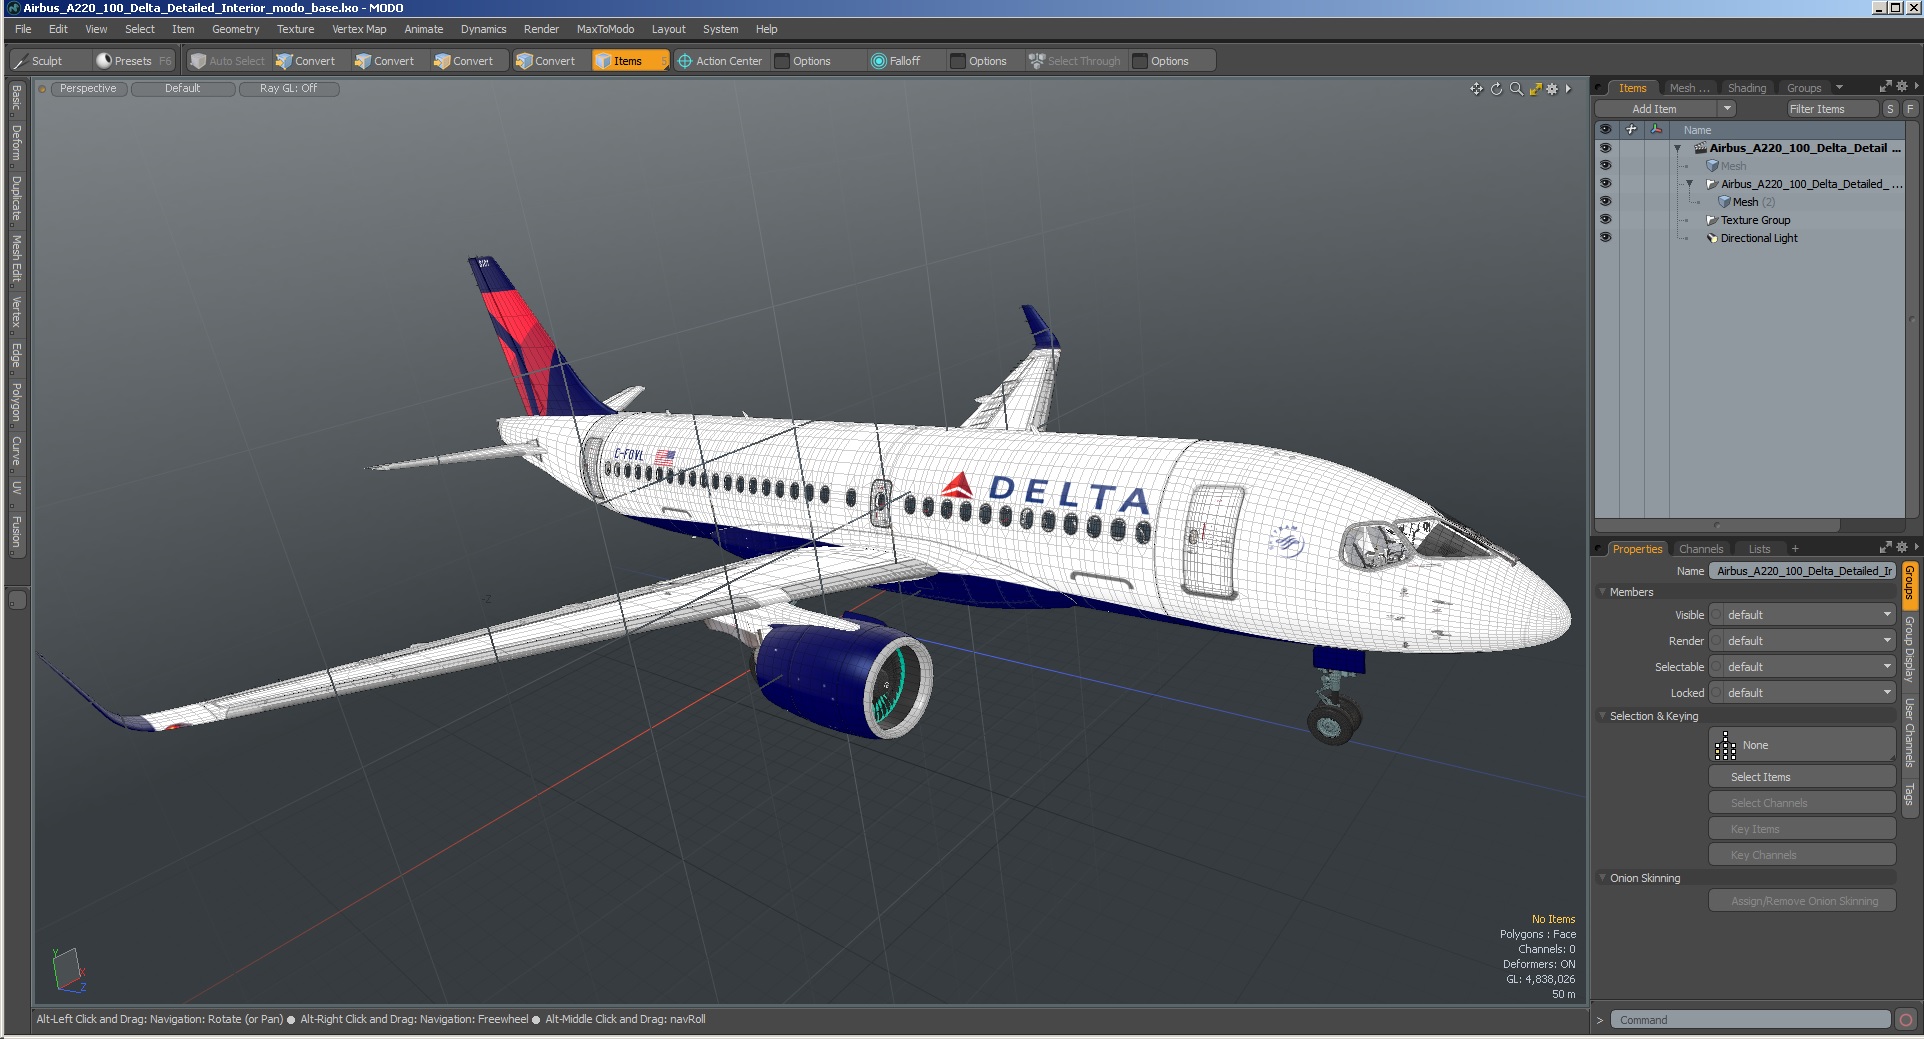Click the Ray GL: Off button
1924x1039 pixels.
[x=288, y=89]
